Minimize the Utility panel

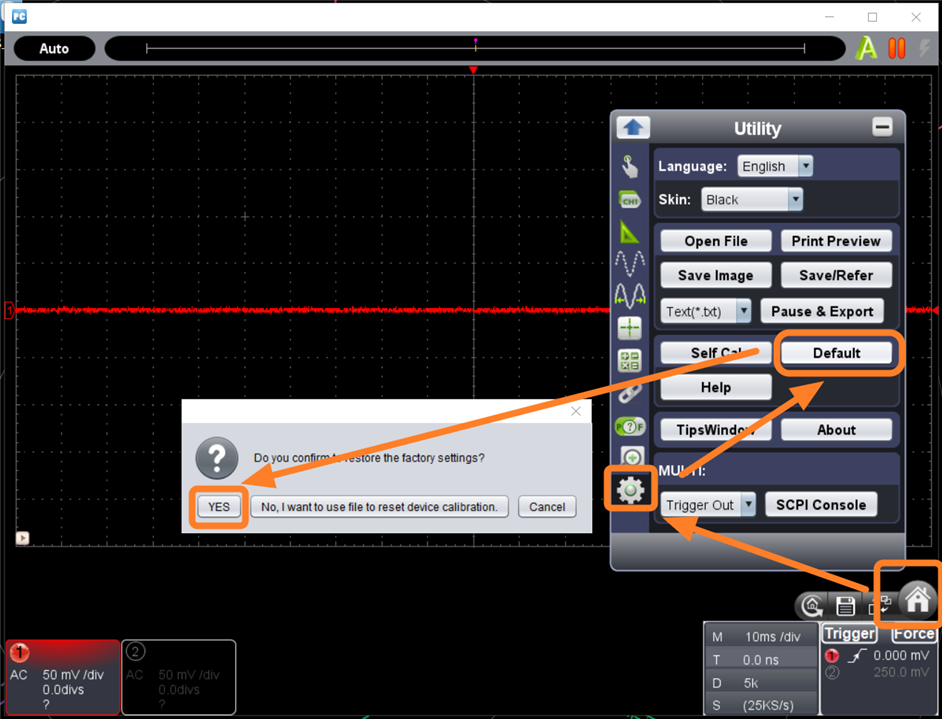click(x=882, y=127)
